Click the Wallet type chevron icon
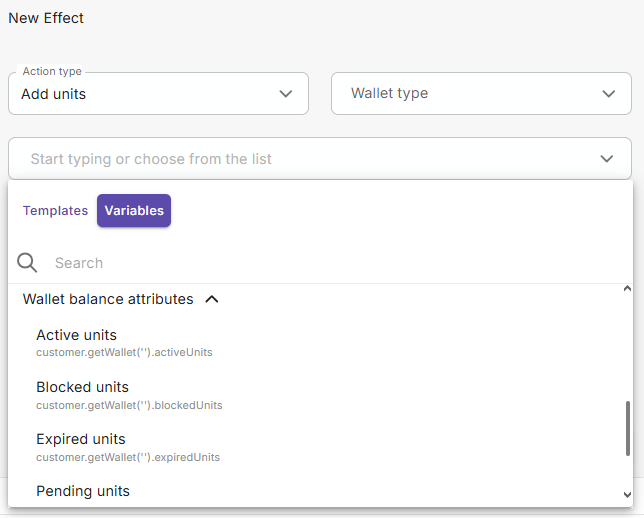Image resolution: width=644 pixels, height=518 pixels. coord(609,94)
